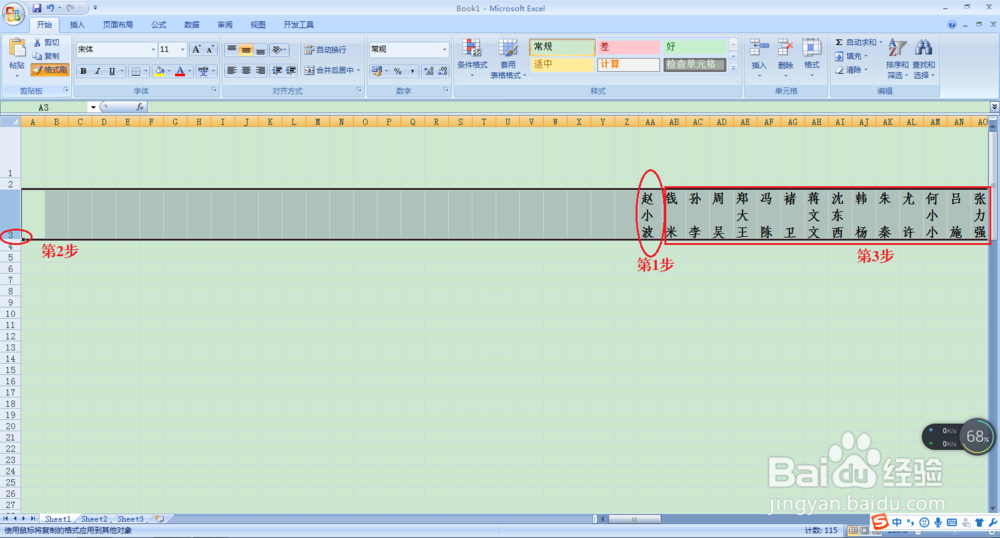Decrease font size with the small A icon
The height and width of the screenshot is (538, 1000).
tap(210, 49)
